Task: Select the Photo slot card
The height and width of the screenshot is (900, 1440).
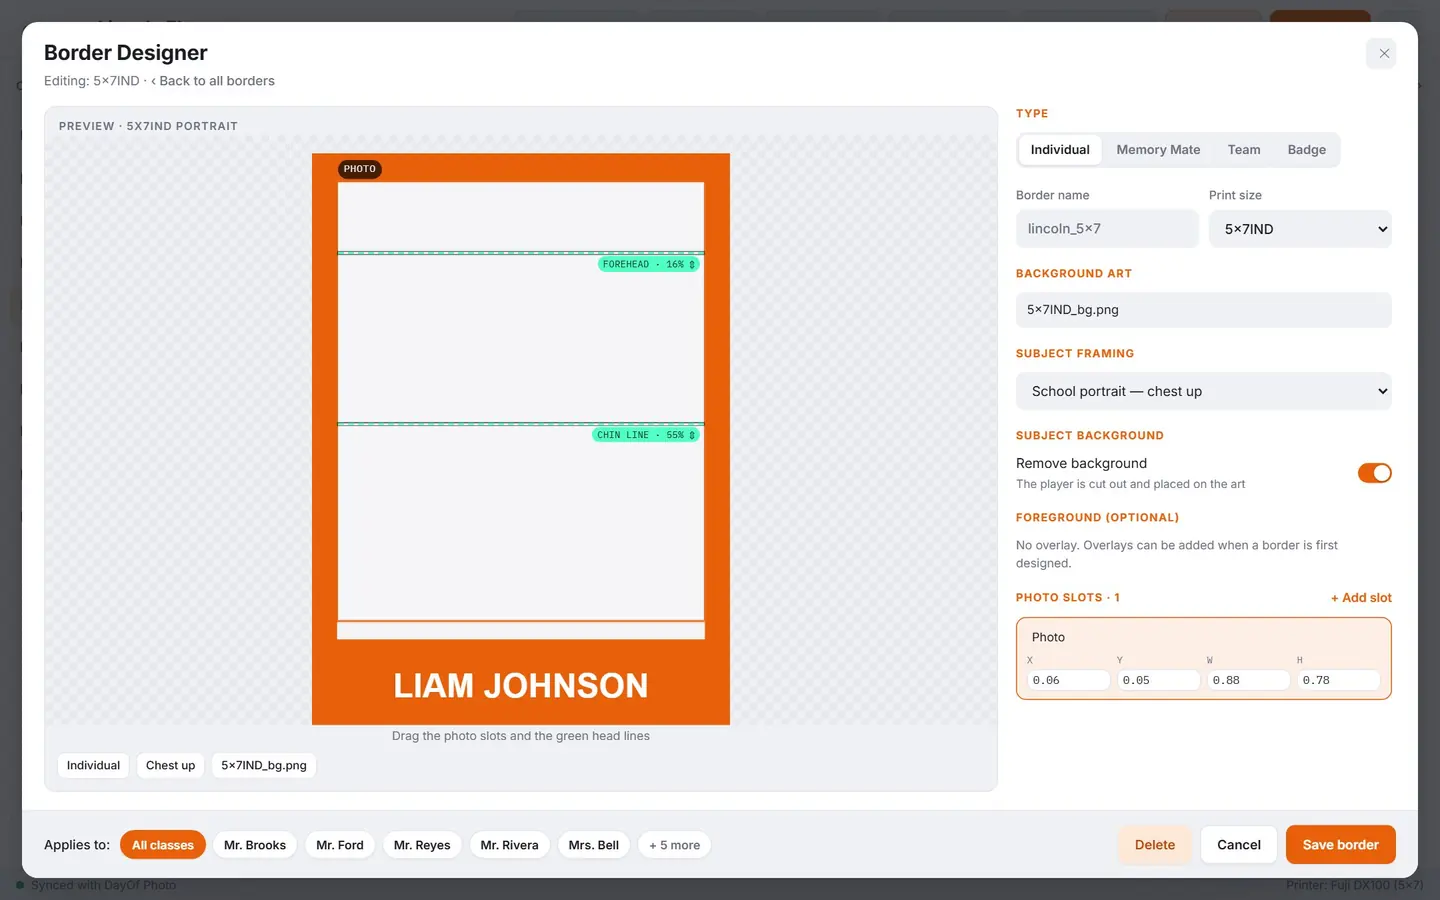Action: click(1203, 658)
